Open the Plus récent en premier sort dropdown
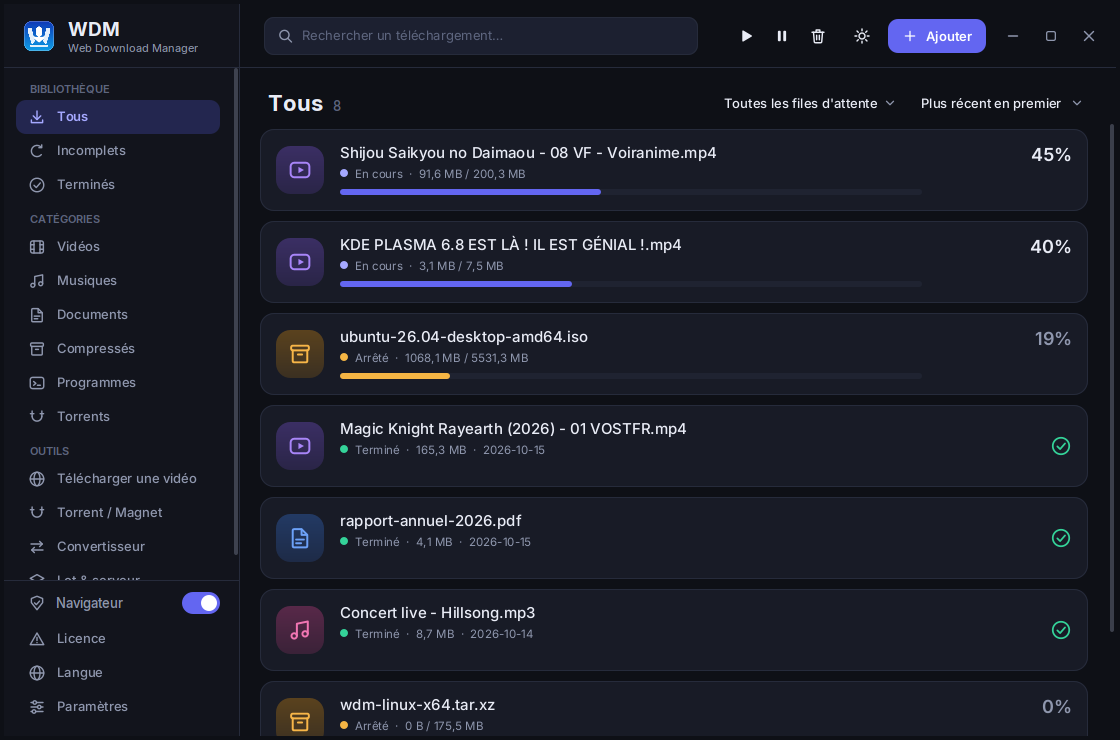Viewport: 1120px width, 740px height. (1001, 104)
